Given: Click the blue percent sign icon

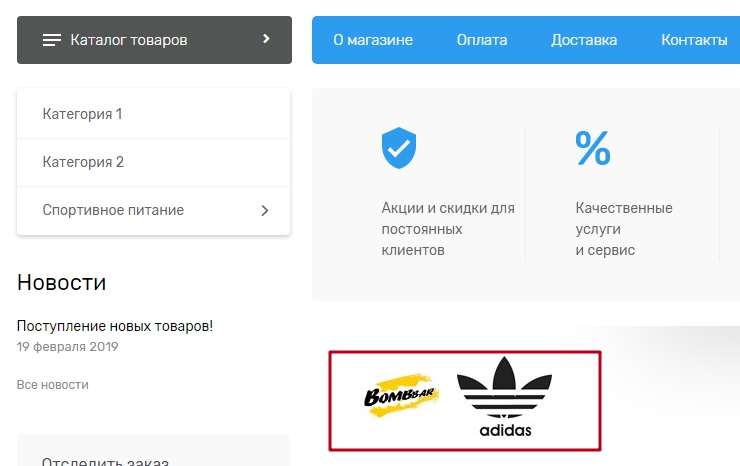Looking at the screenshot, I should [x=593, y=148].
